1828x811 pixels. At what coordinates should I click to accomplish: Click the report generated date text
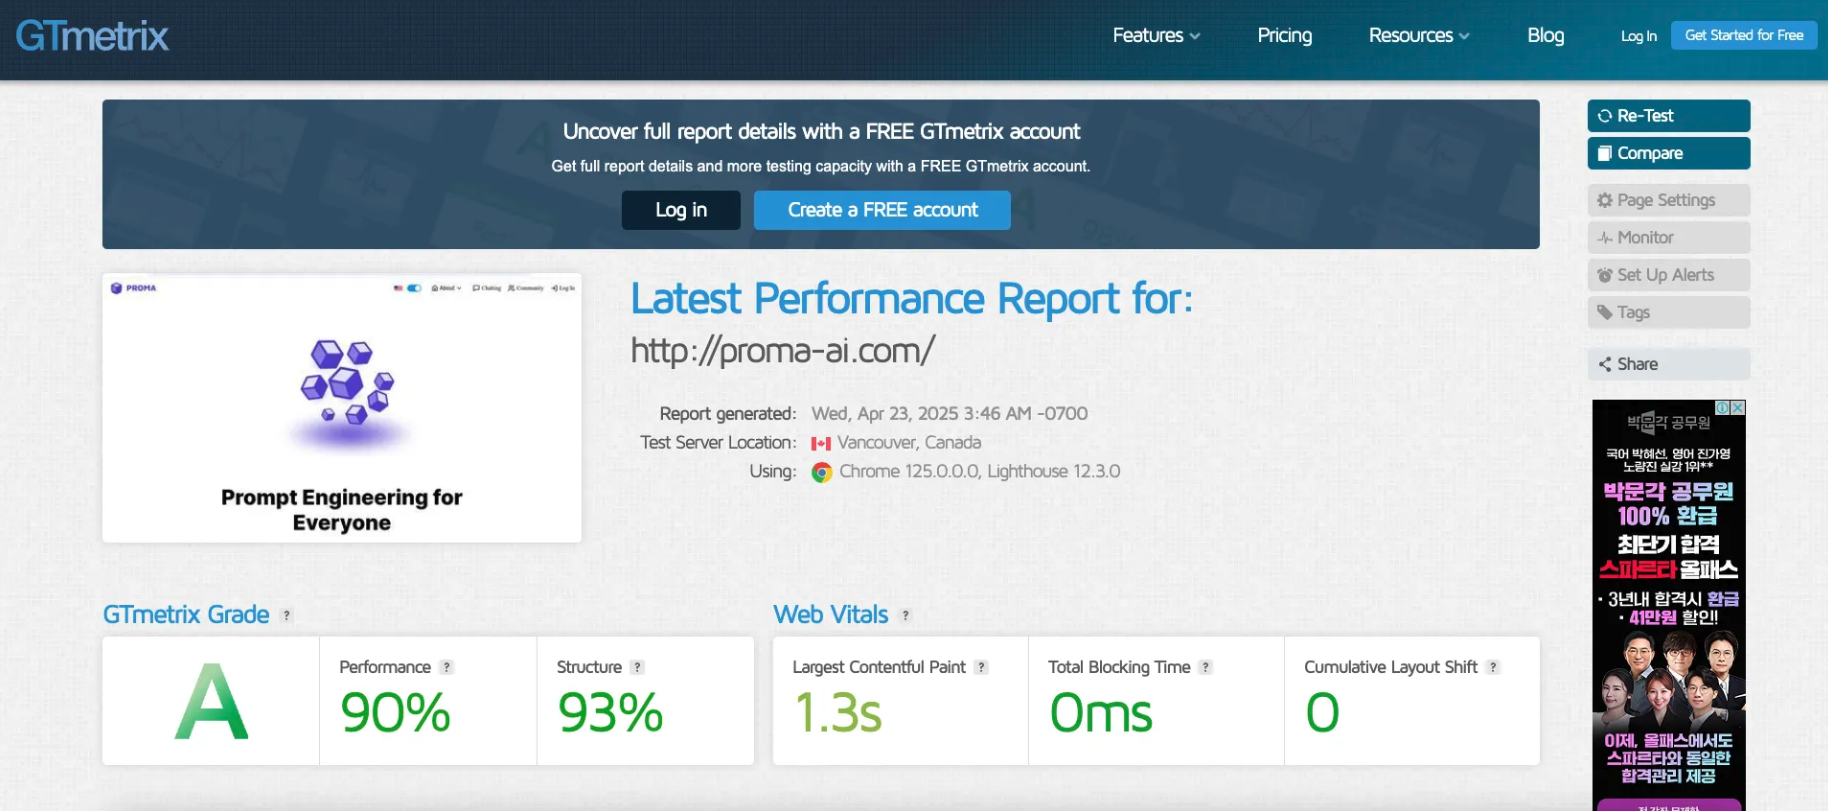pyautogui.click(x=949, y=414)
